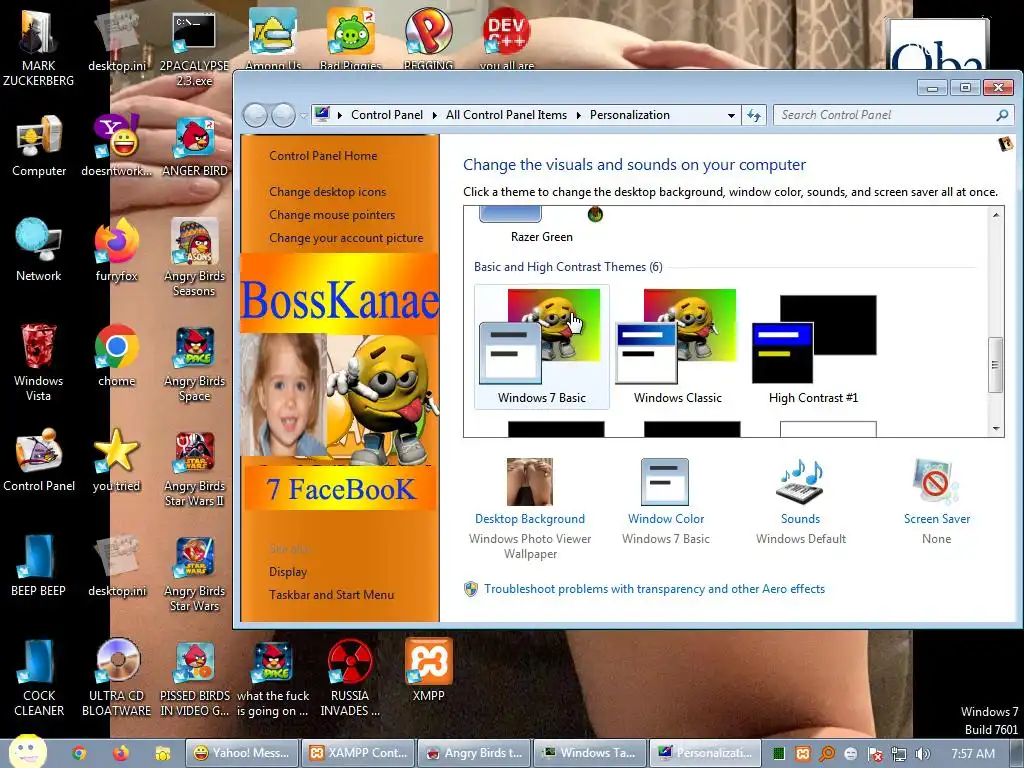Select the ANGER BIRD desktop icon

194,145
